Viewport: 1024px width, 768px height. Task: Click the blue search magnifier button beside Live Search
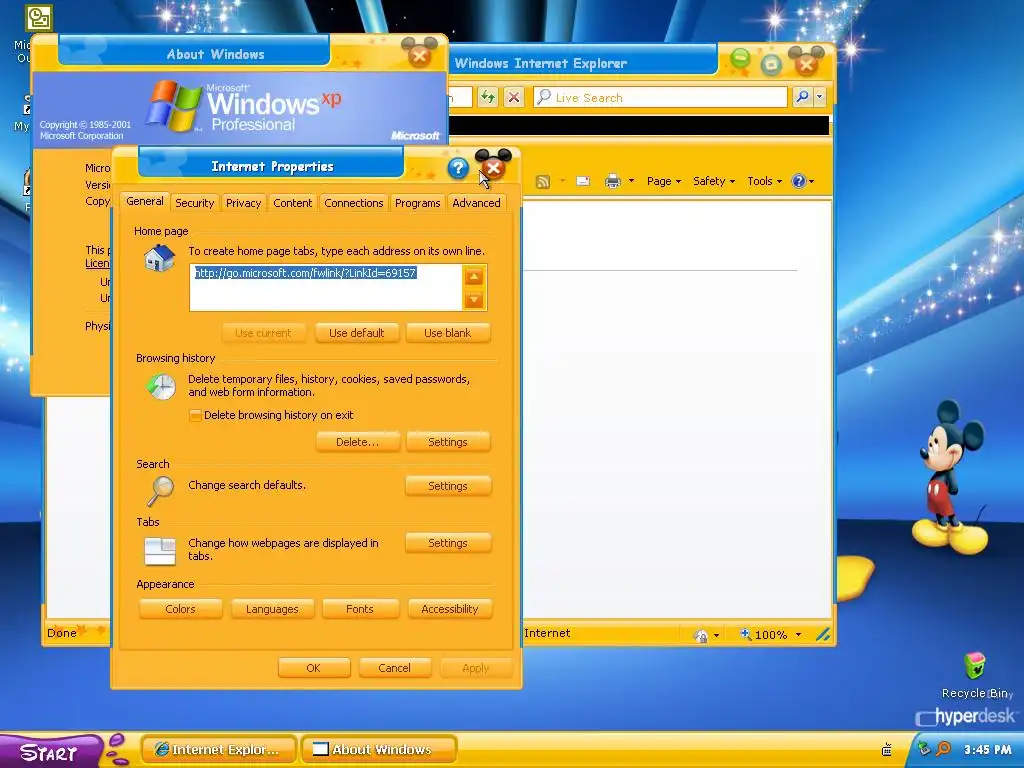tap(802, 97)
